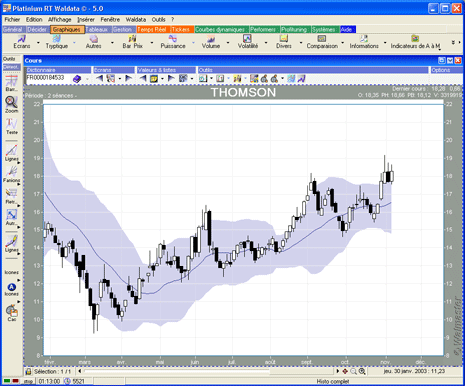
Task: Click the stop button in status bar
Action: pos(28,381)
